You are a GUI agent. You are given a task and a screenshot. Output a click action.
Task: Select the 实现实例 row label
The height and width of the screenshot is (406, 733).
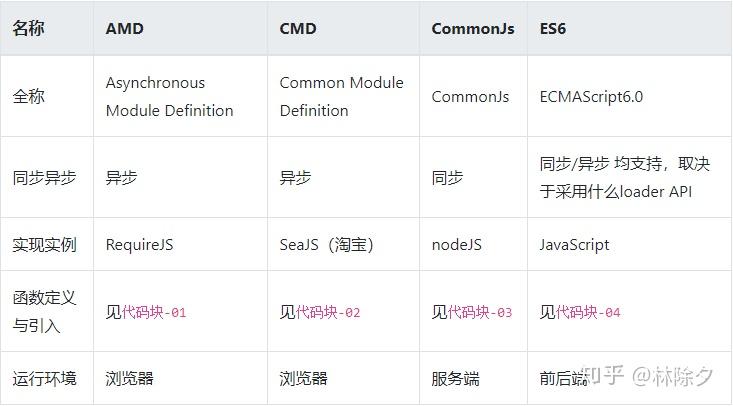point(44,245)
